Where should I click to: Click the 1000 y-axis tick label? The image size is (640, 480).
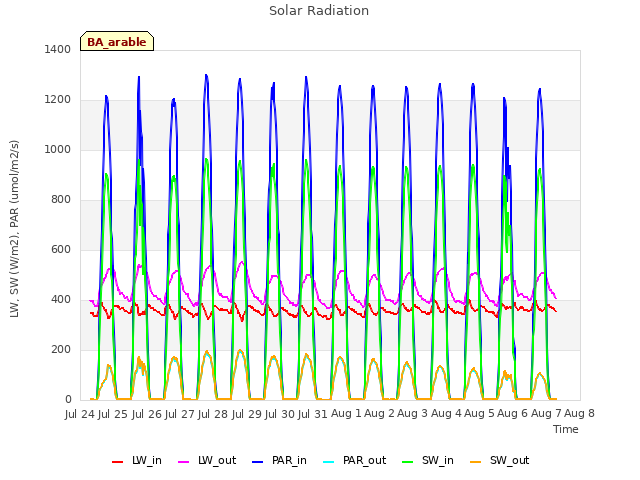tap(58, 149)
